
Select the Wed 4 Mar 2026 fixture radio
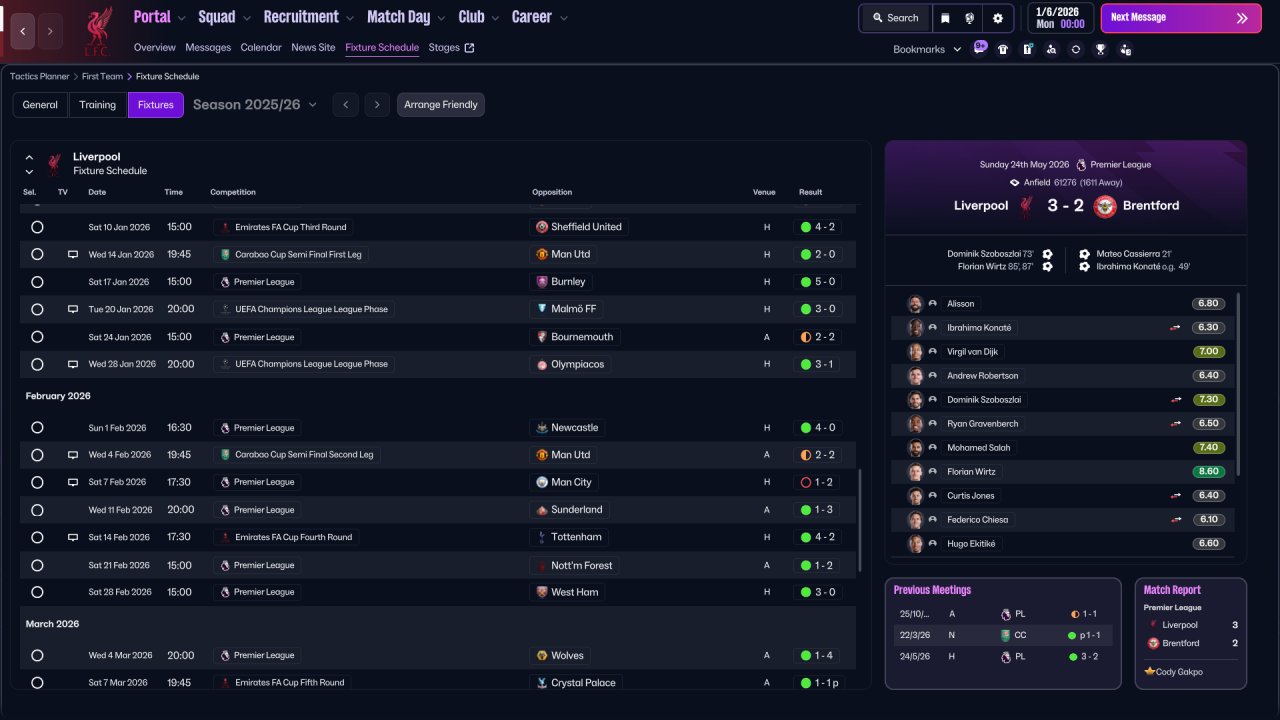pyautogui.click(x=37, y=656)
